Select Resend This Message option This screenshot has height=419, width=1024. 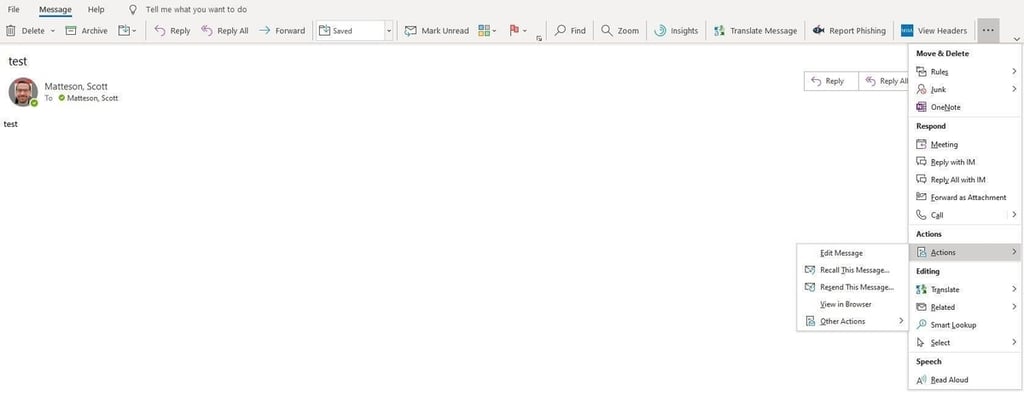pos(856,287)
